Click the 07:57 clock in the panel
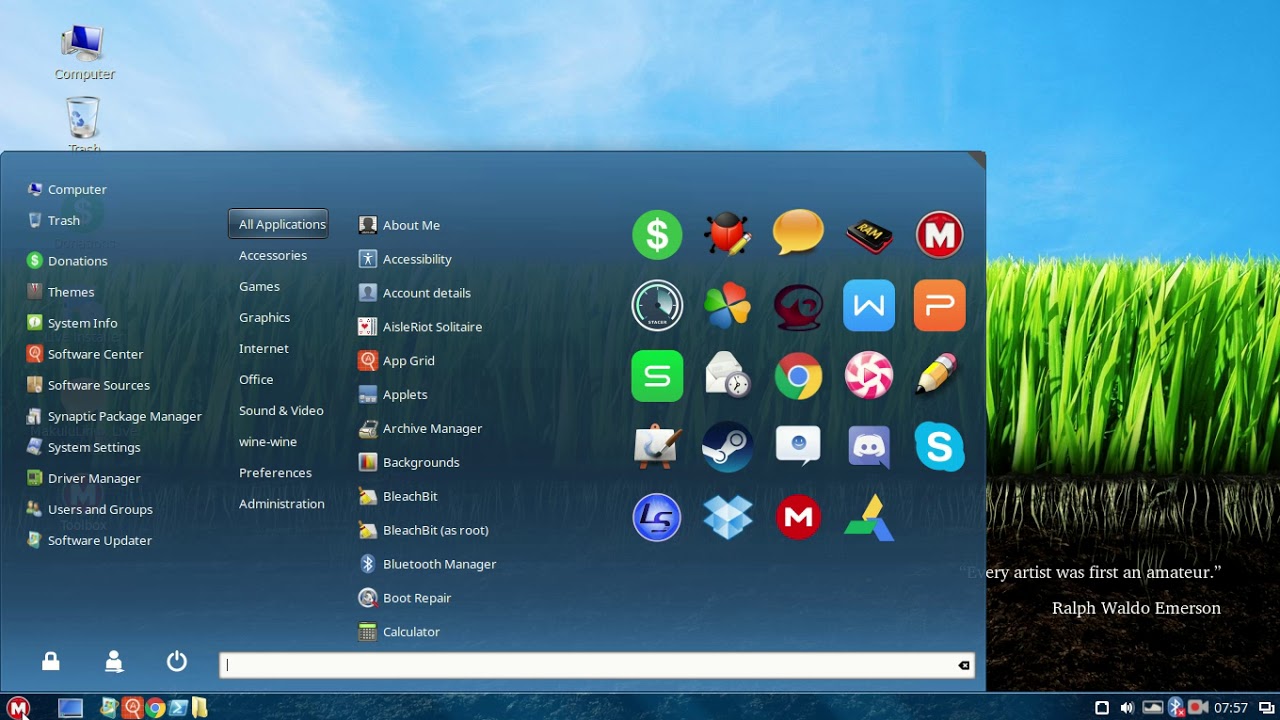The image size is (1280, 720). pyautogui.click(x=1231, y=708)
